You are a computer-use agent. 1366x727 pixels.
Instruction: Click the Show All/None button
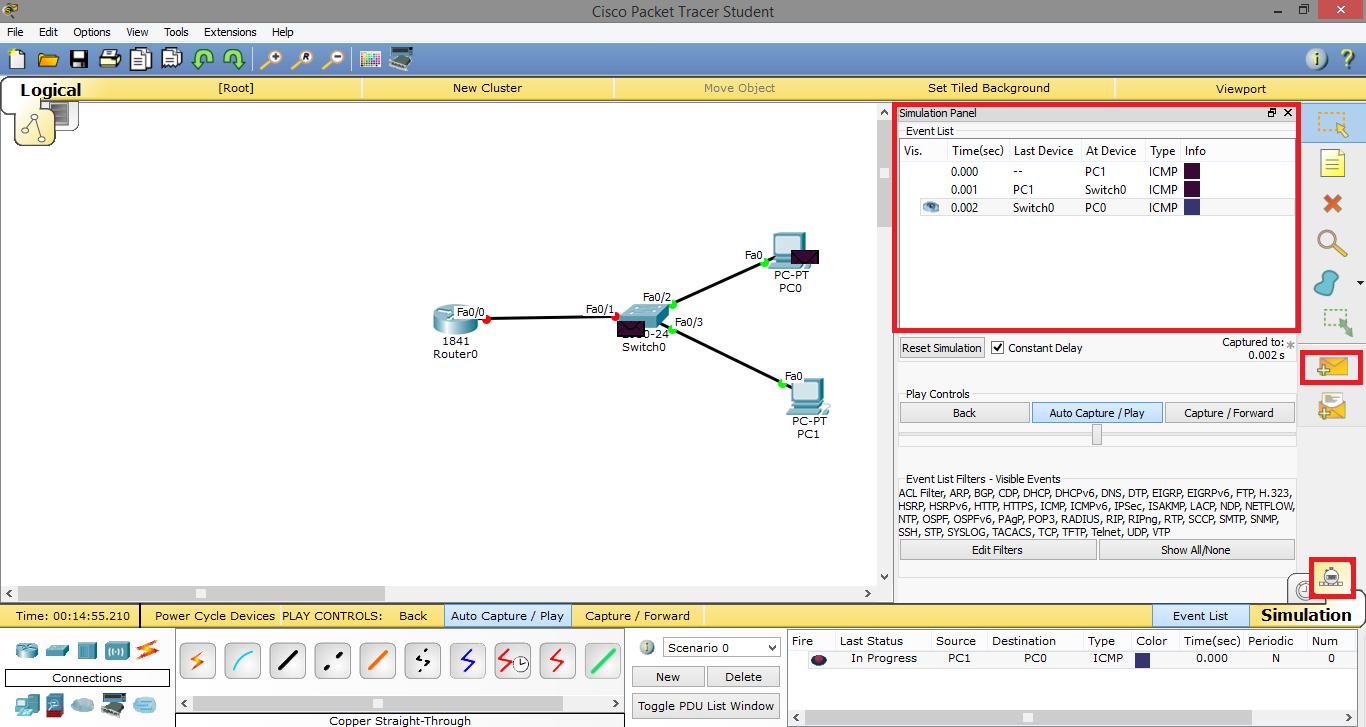coord(1196,550)
